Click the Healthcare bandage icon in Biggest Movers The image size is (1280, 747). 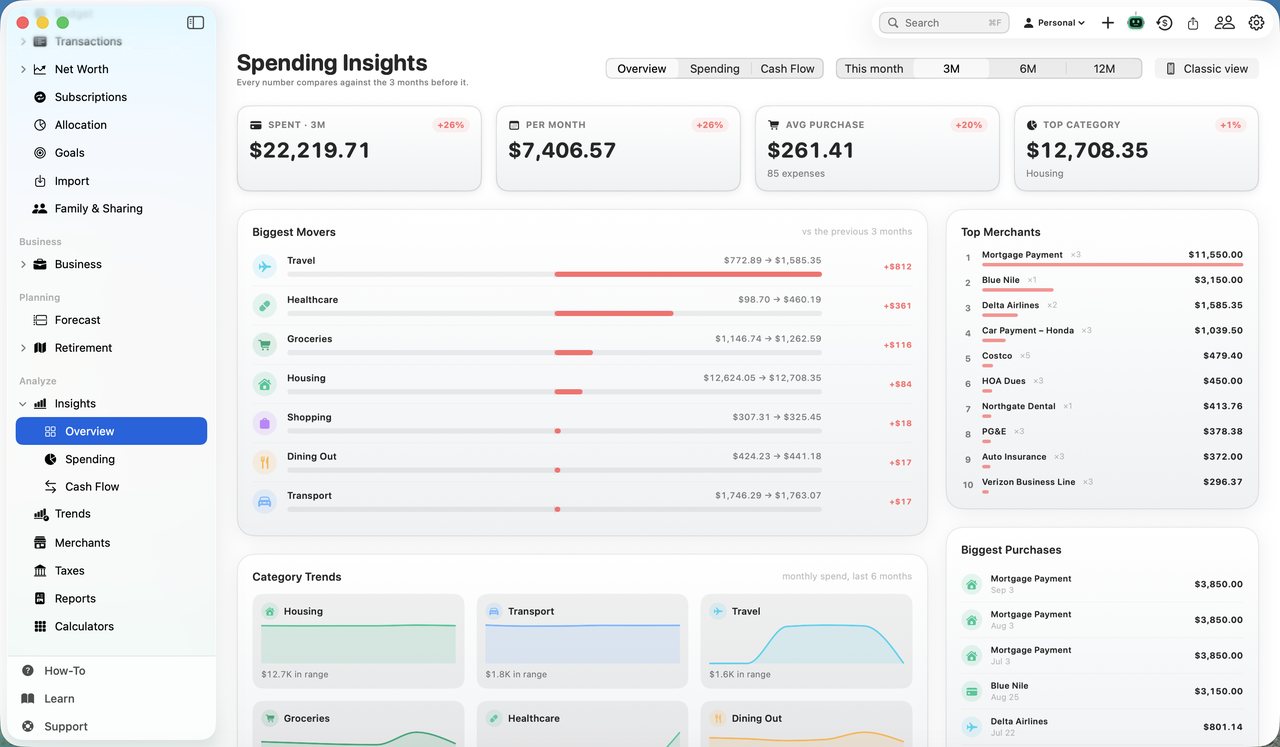[264, 305]
